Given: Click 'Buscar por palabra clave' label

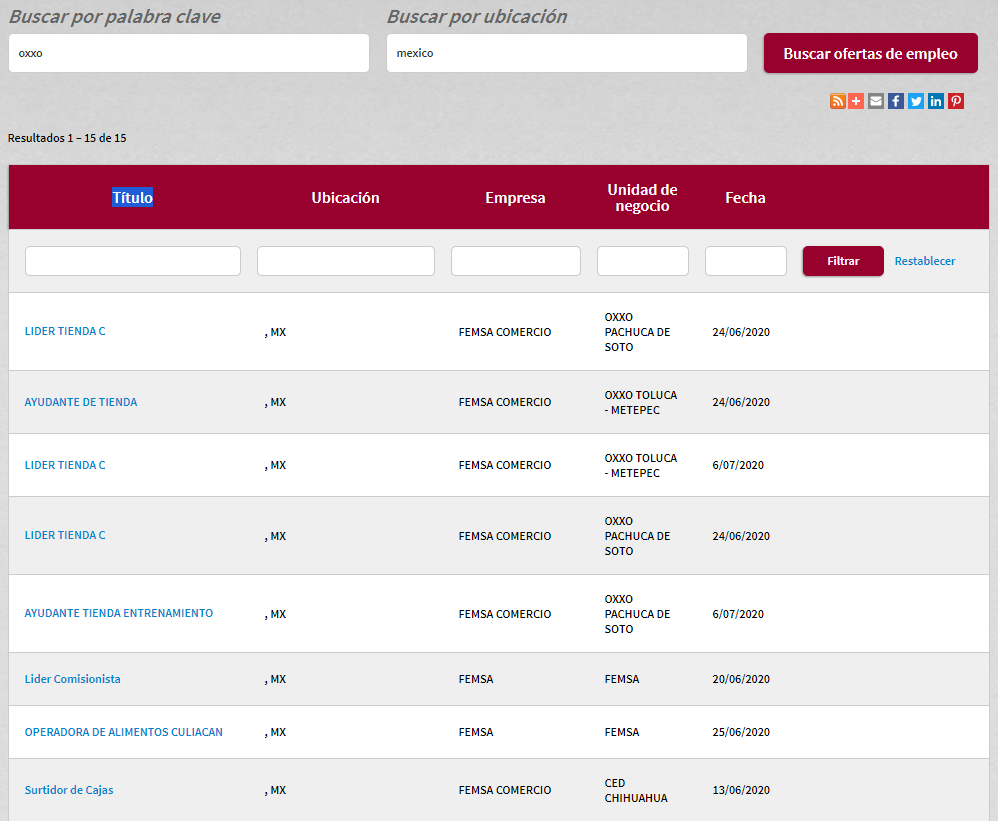Looking at the screenshot, I should click(x=115, y=16).
